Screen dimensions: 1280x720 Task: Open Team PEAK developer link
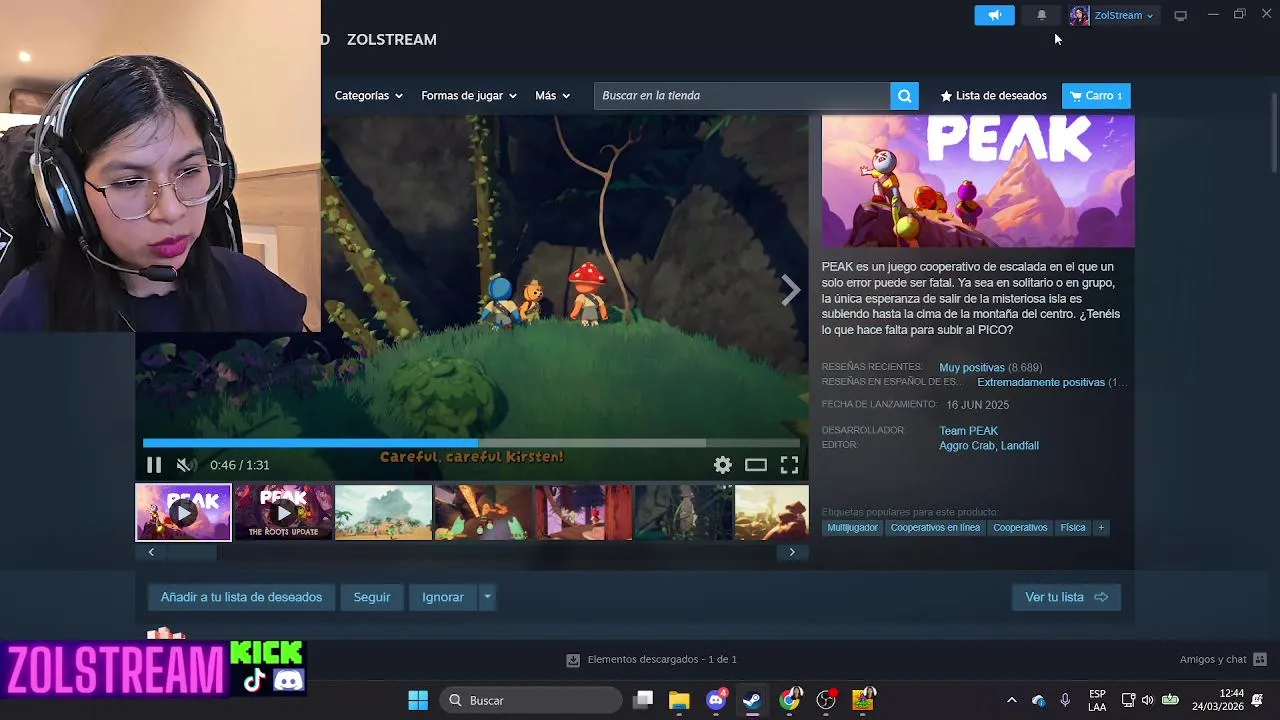tap(968, 430)
